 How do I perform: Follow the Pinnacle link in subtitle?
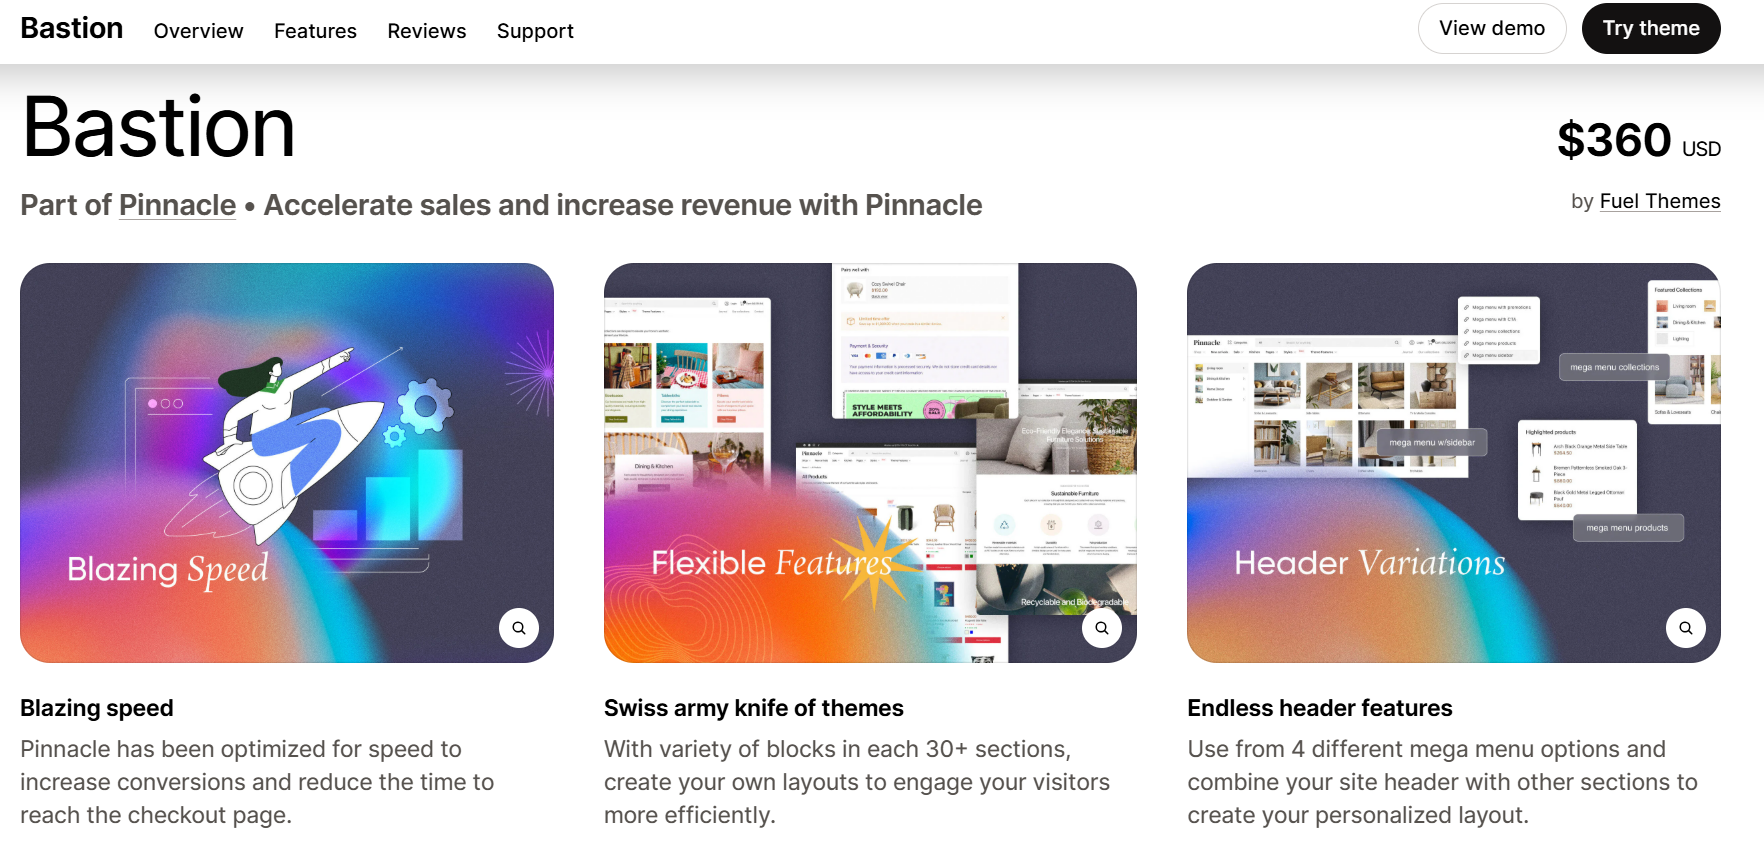(x=177, y=205)
